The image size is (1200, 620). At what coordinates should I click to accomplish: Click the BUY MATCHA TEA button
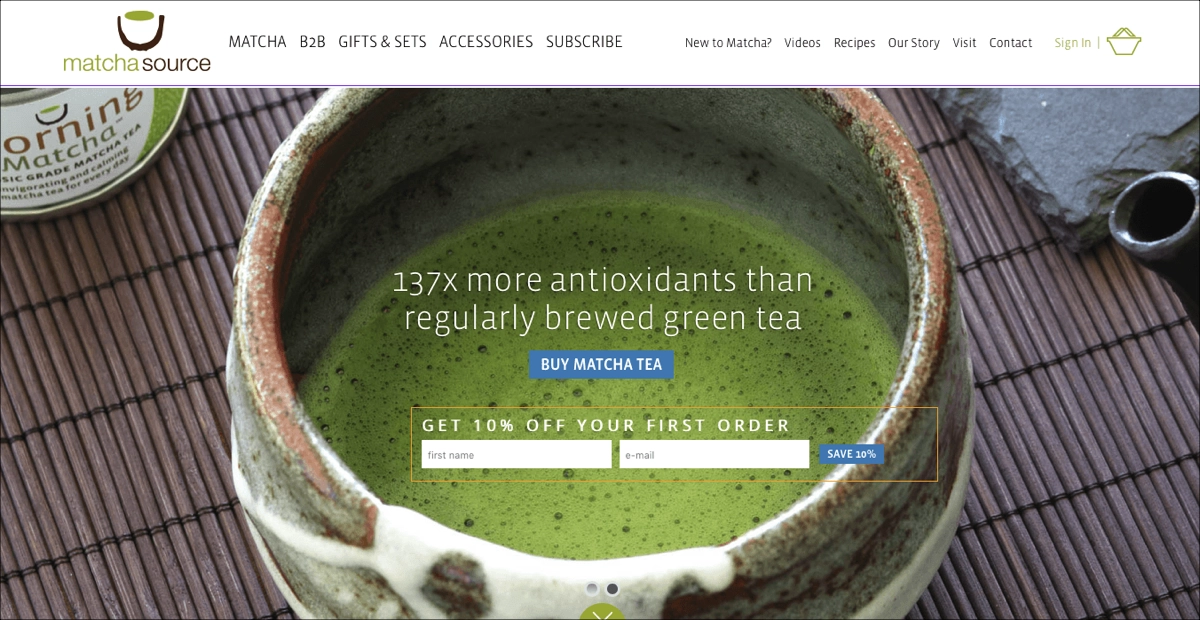coord(601,365)
